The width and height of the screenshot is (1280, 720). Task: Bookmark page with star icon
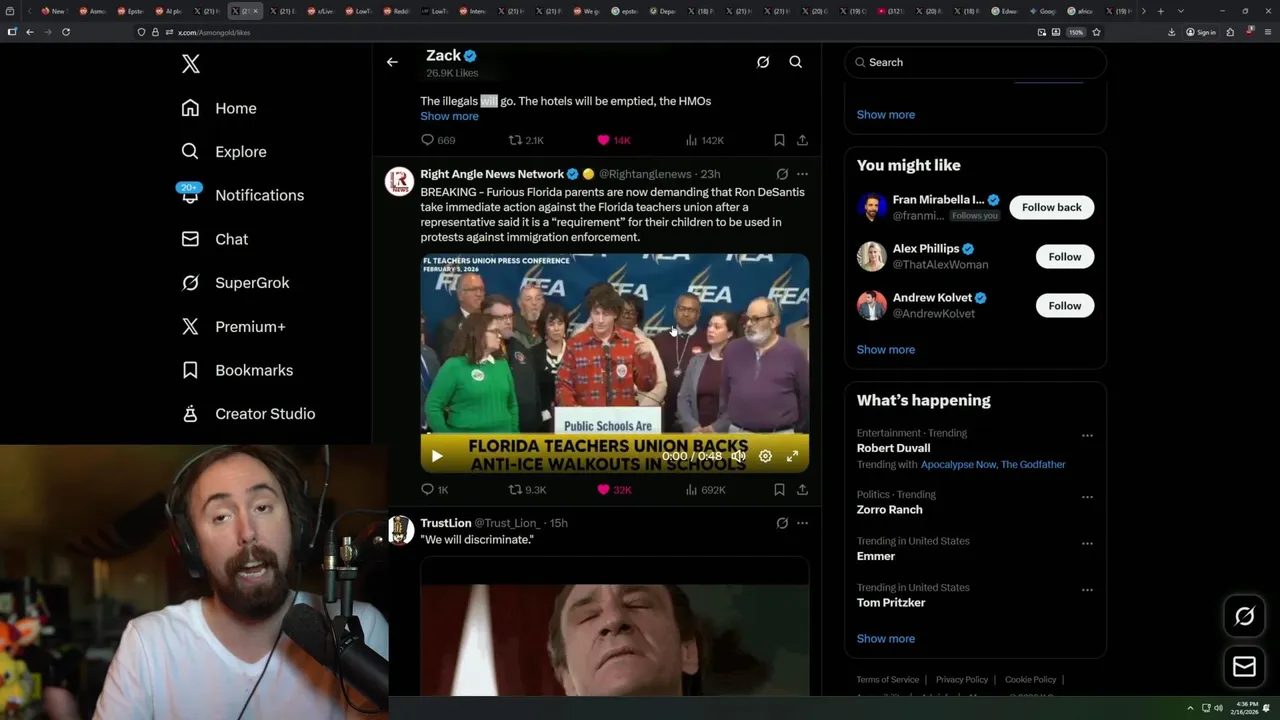[1096, 32]
